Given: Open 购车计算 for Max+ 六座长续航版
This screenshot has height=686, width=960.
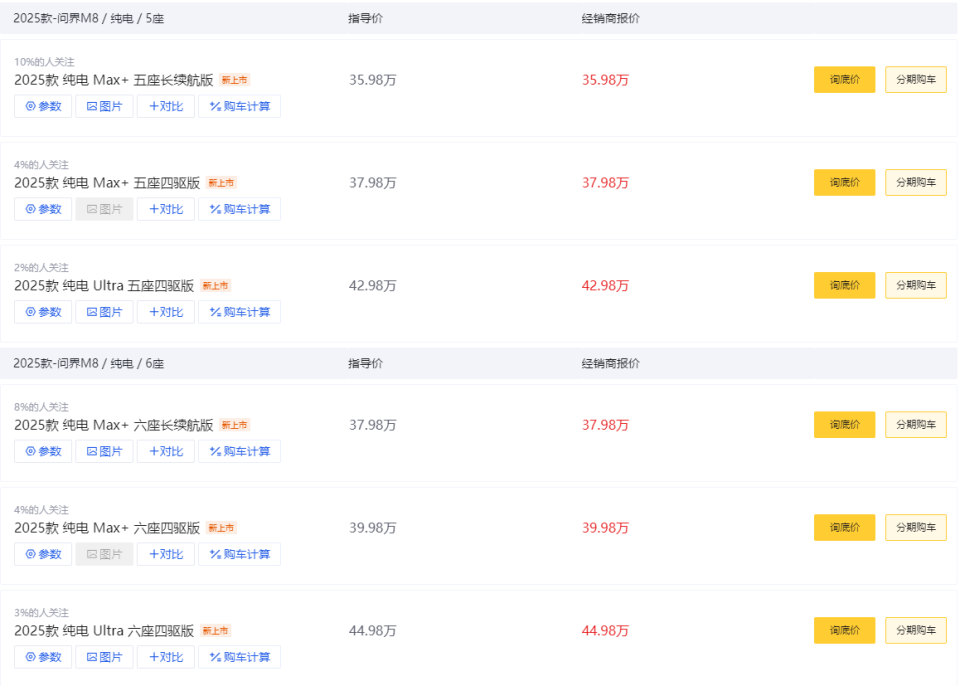Looking at the screenshot, I should 239,451.
